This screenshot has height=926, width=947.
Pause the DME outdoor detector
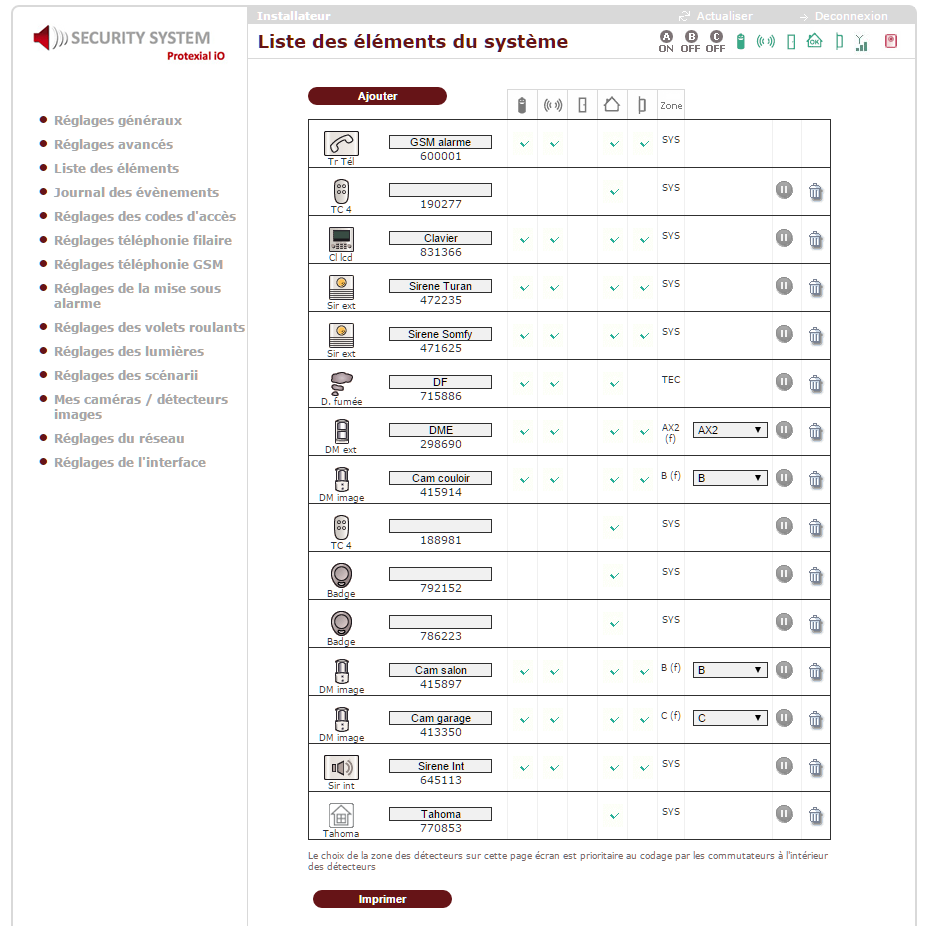tap(784, 430)
